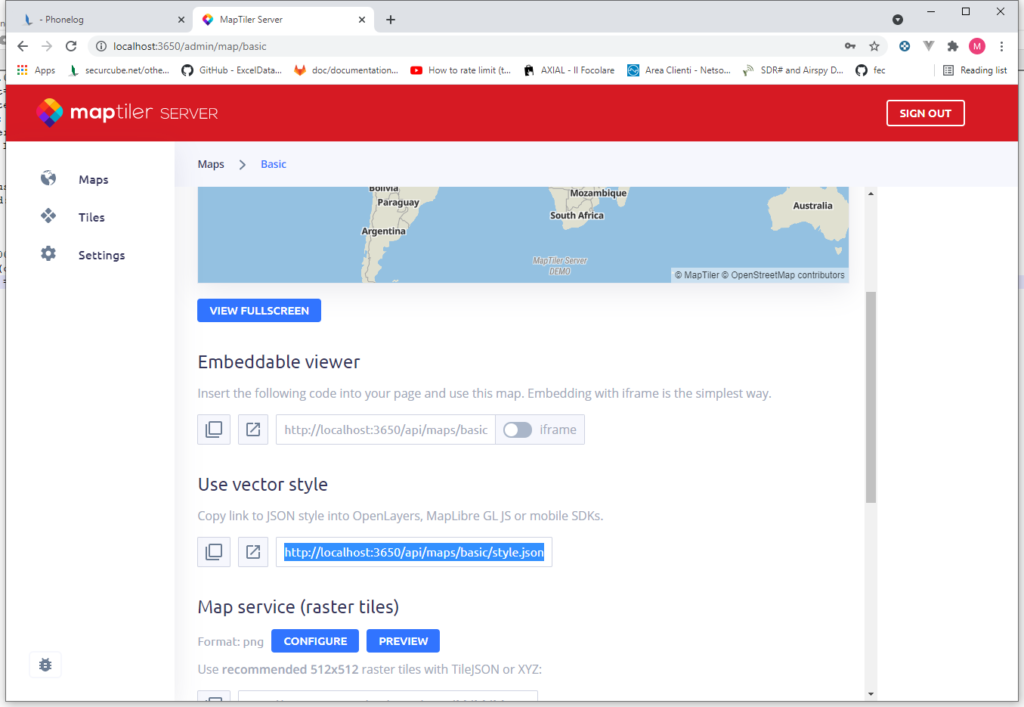Open the Maps section via globe icon
The image size is (1024, 707).
(x=48, y=178)
